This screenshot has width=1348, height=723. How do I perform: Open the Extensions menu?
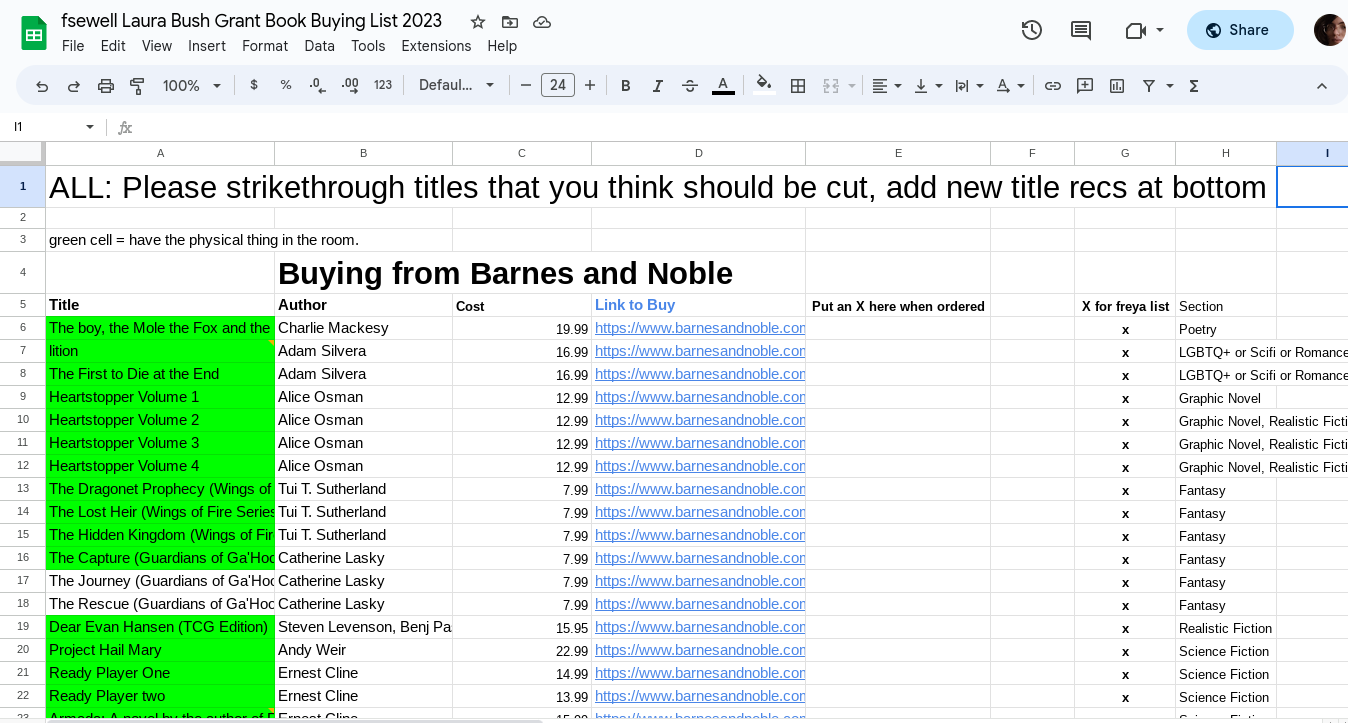coord(436,46)
